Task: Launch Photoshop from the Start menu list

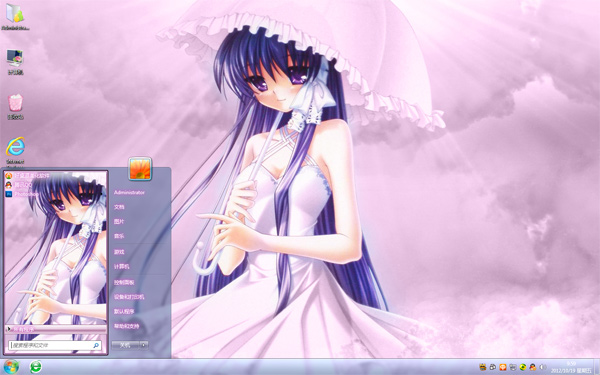Action: tap(22, 194)
